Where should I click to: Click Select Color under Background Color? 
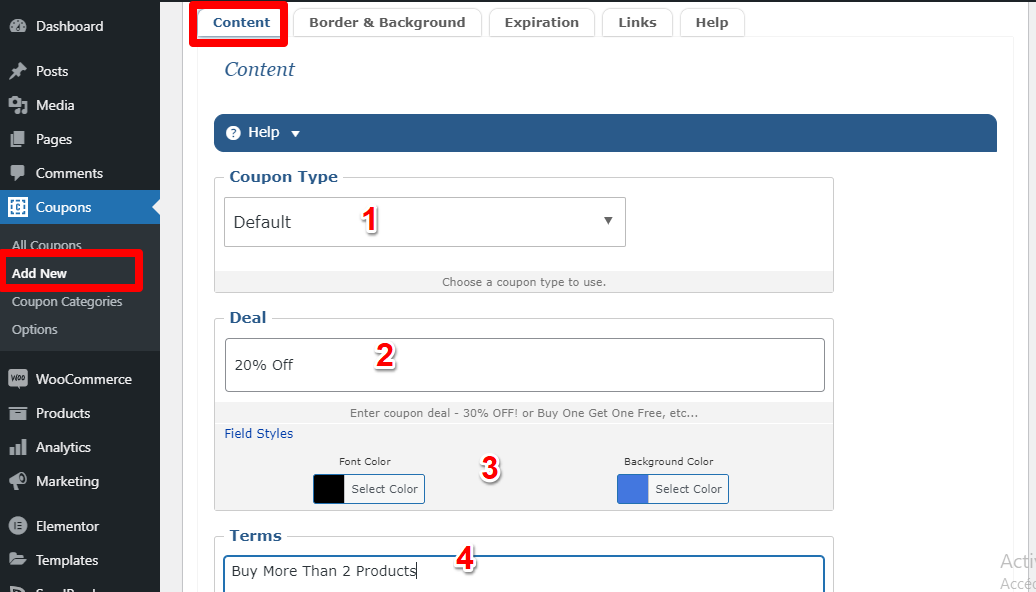point(688,489)
